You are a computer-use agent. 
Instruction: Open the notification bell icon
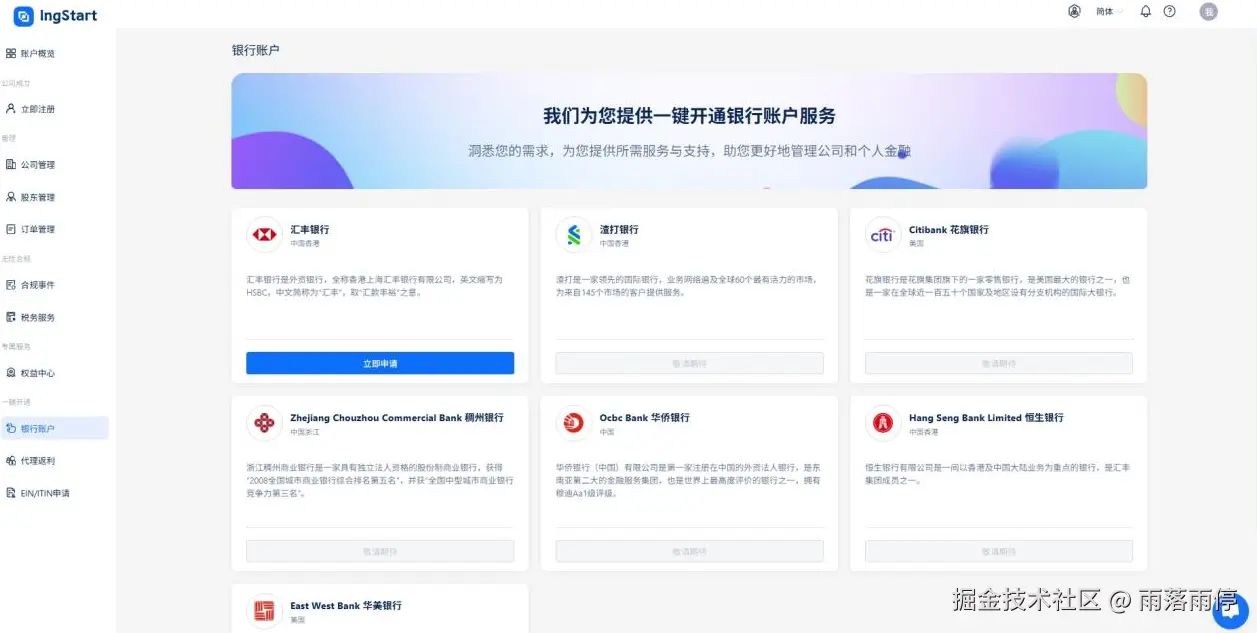click(1146, 12)
